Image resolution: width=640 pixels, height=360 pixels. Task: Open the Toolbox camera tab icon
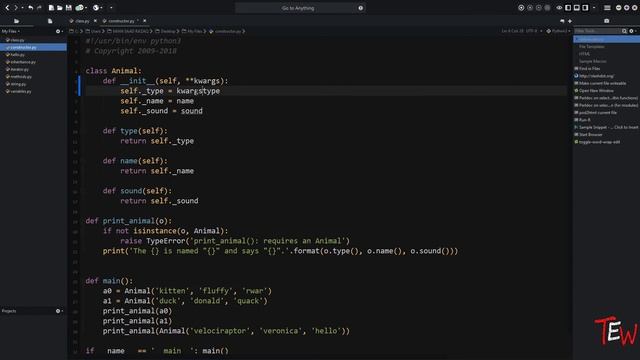(607, 21)
